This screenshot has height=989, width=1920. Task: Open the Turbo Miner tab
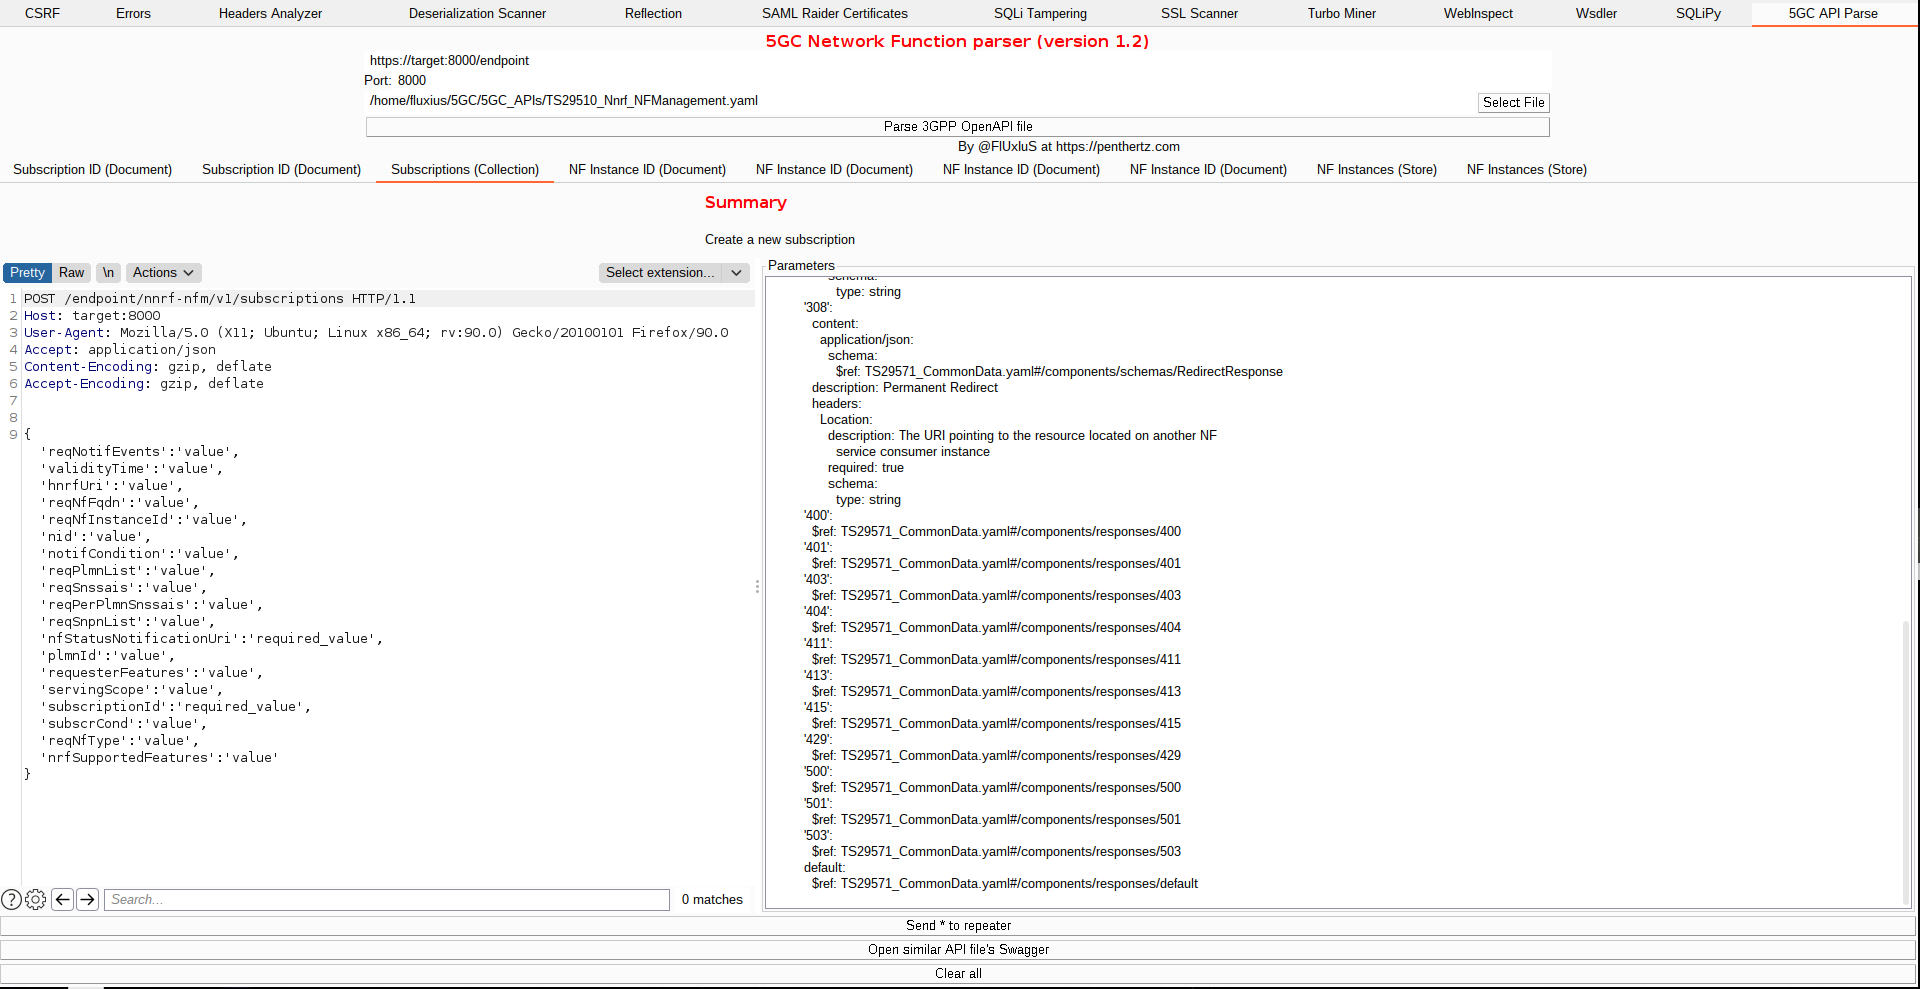[1341, 13]
